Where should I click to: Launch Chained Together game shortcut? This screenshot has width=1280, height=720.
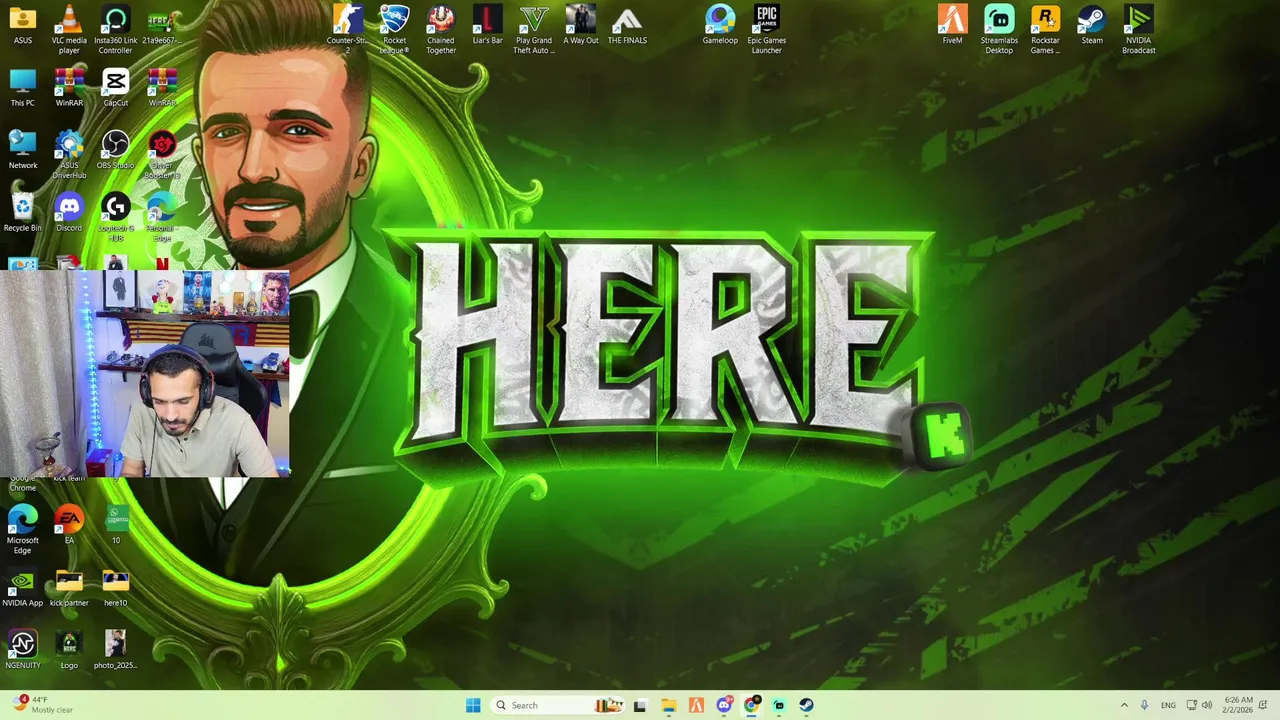coord(440,29)
